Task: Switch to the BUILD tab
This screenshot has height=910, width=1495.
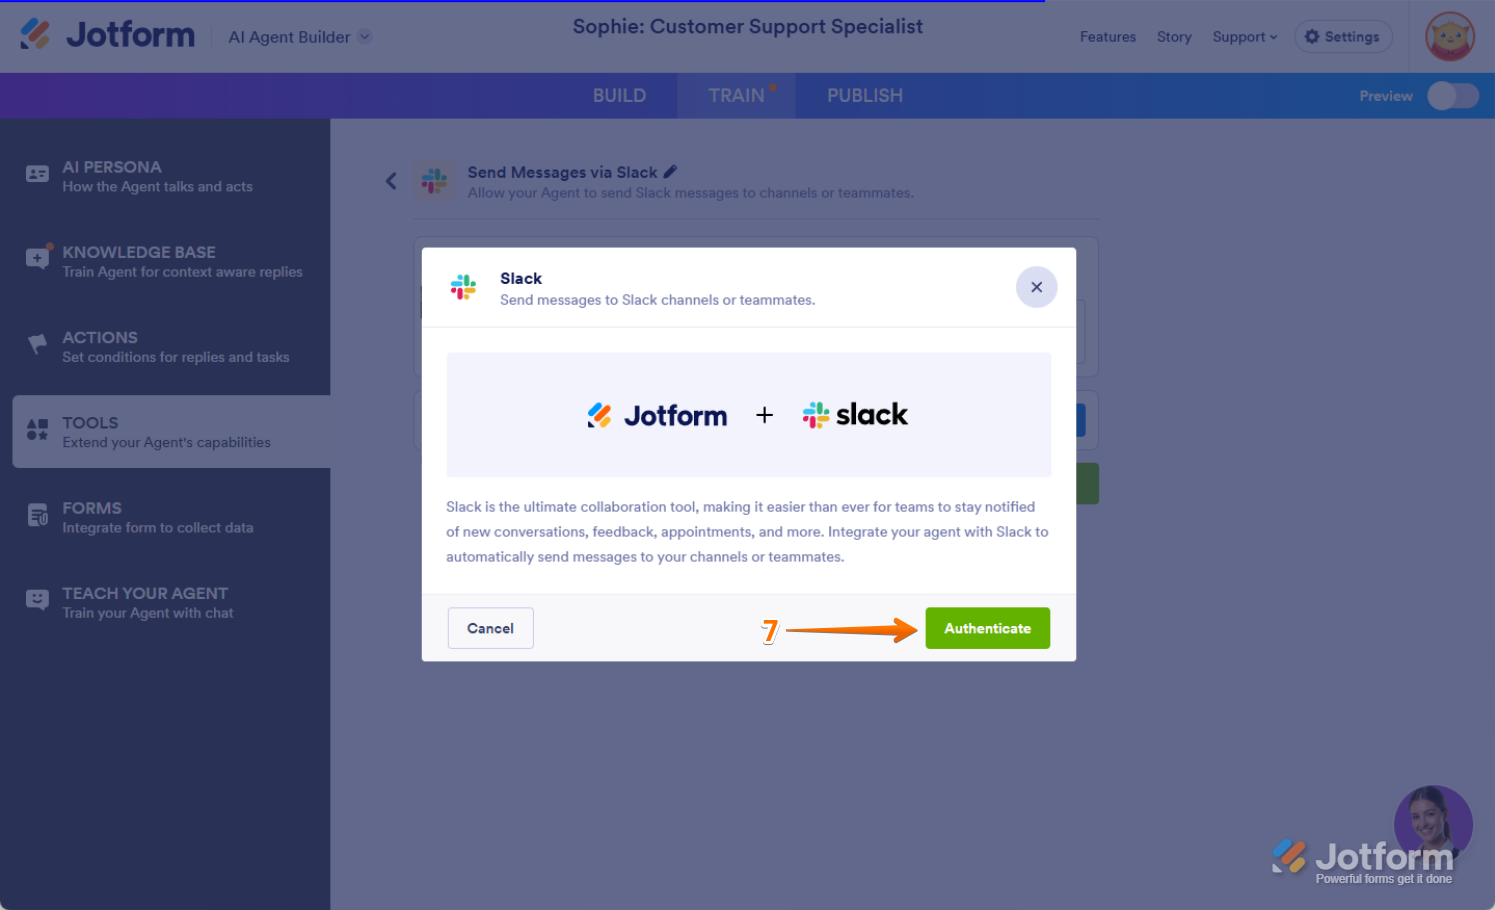Action: click(x=619, y=96)
